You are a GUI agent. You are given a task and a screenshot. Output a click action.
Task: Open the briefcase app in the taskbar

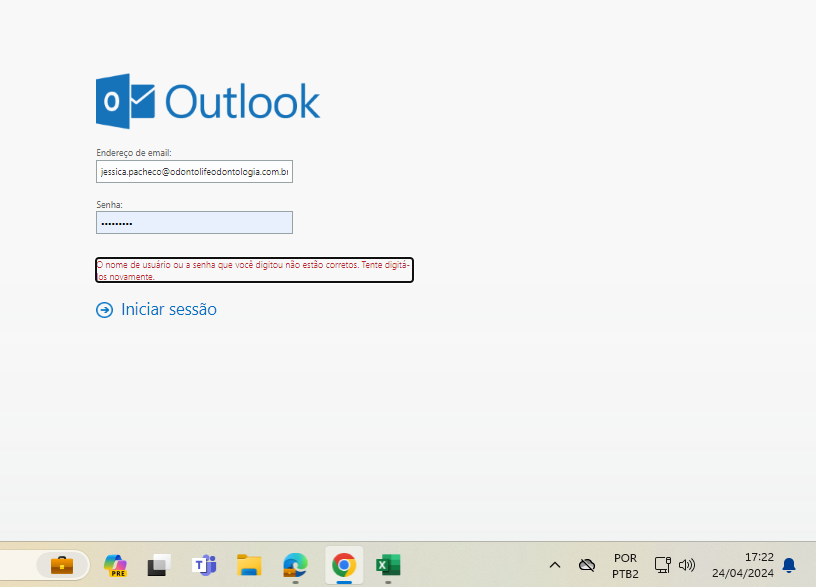(x=62, y=565)
